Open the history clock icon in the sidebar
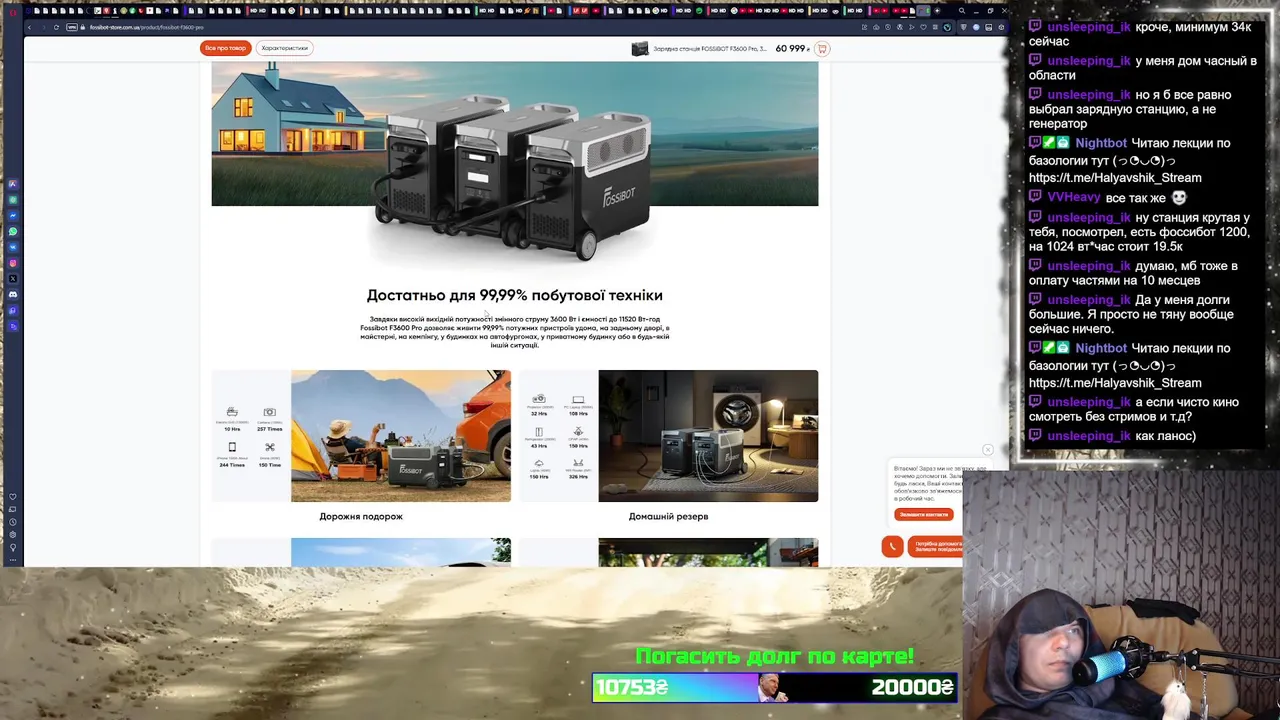Screen dimensions: 1280x720 [13, 522]
